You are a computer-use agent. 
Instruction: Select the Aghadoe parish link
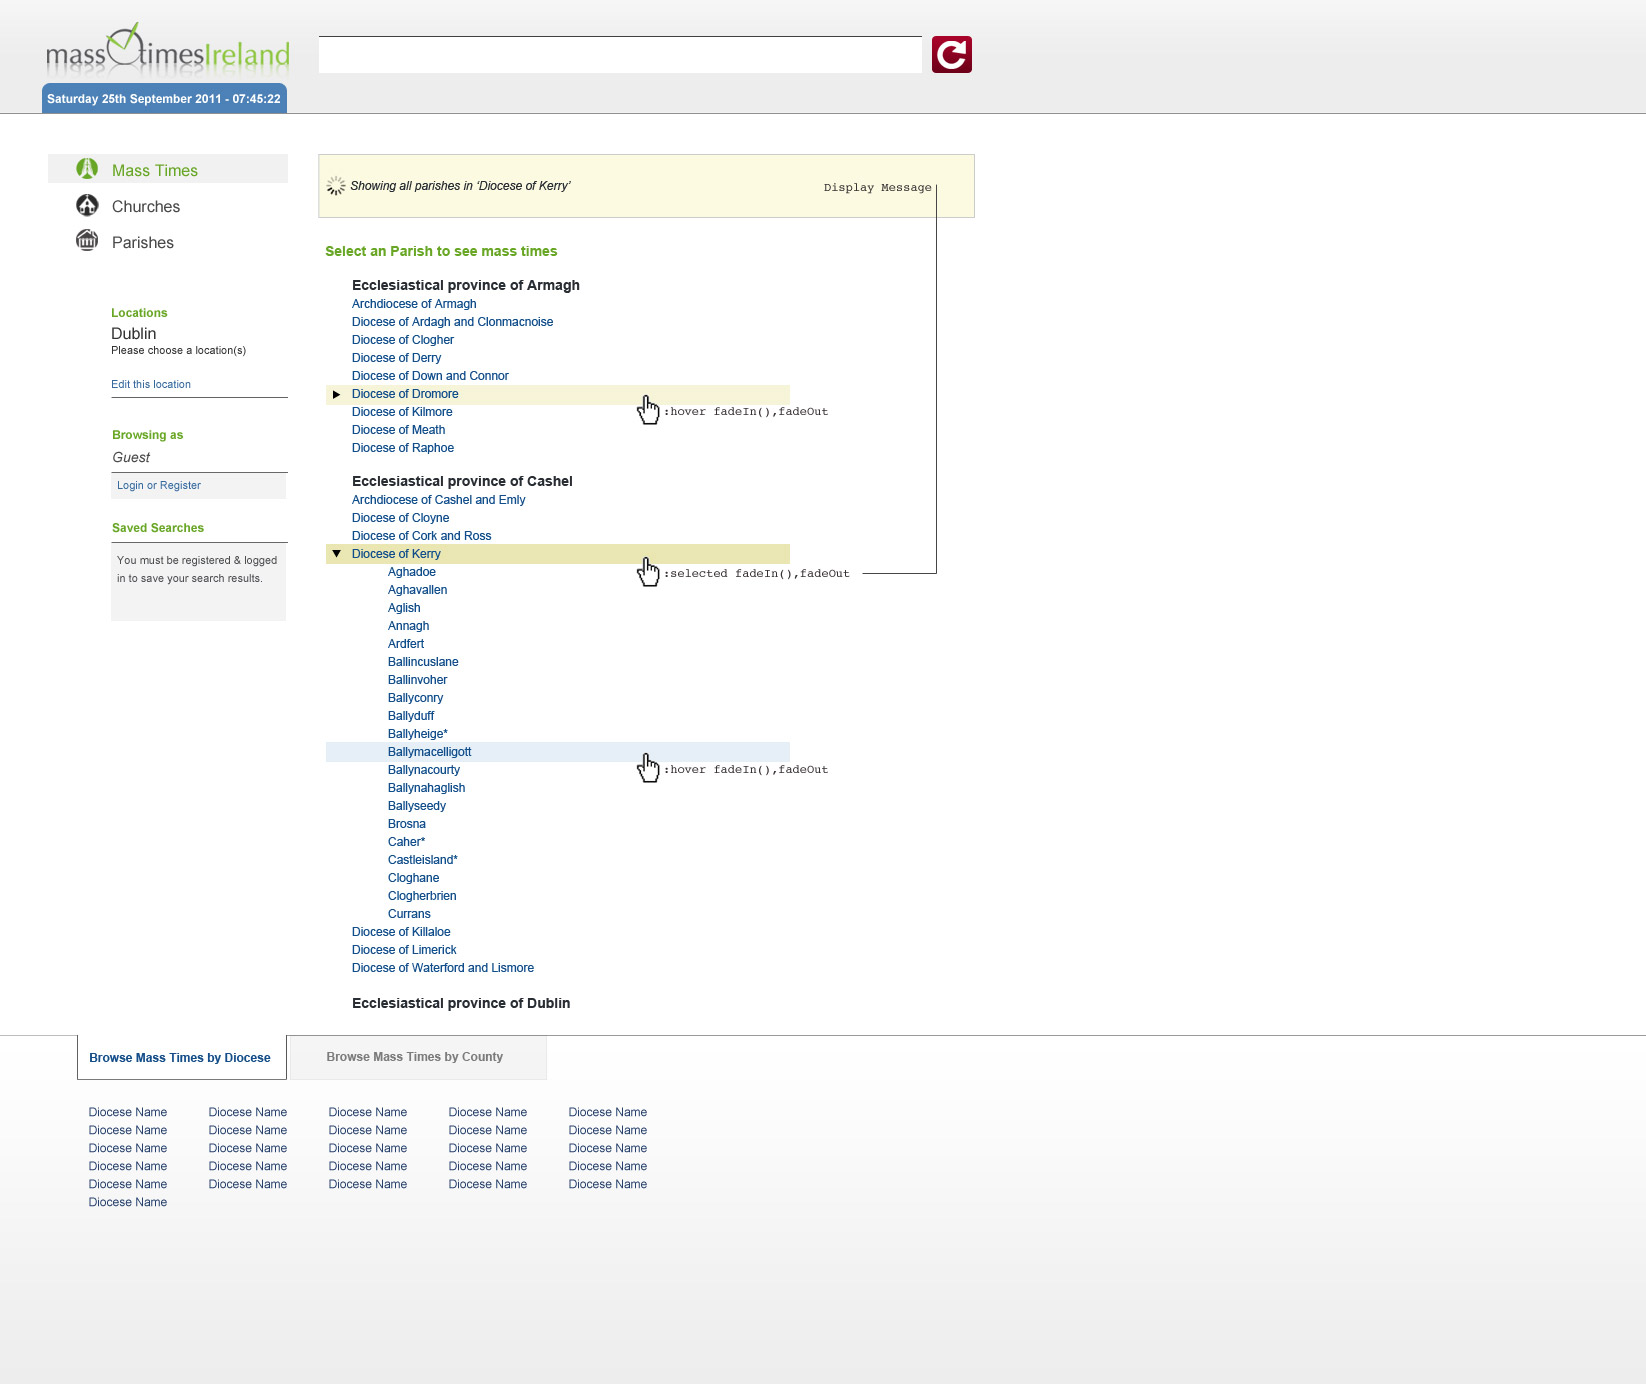tap(412, 572)
